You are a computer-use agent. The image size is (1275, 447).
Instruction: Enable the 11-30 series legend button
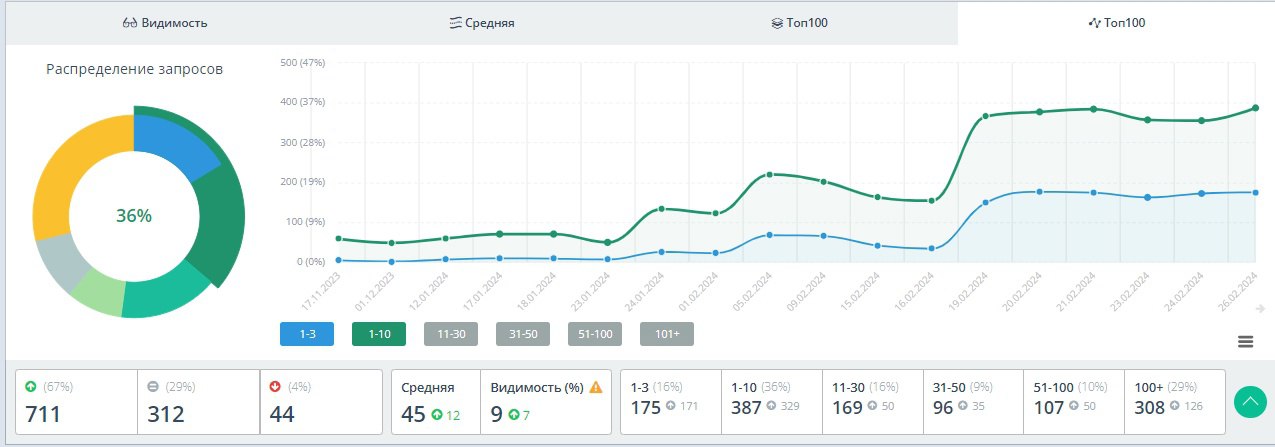pos(451,335)
